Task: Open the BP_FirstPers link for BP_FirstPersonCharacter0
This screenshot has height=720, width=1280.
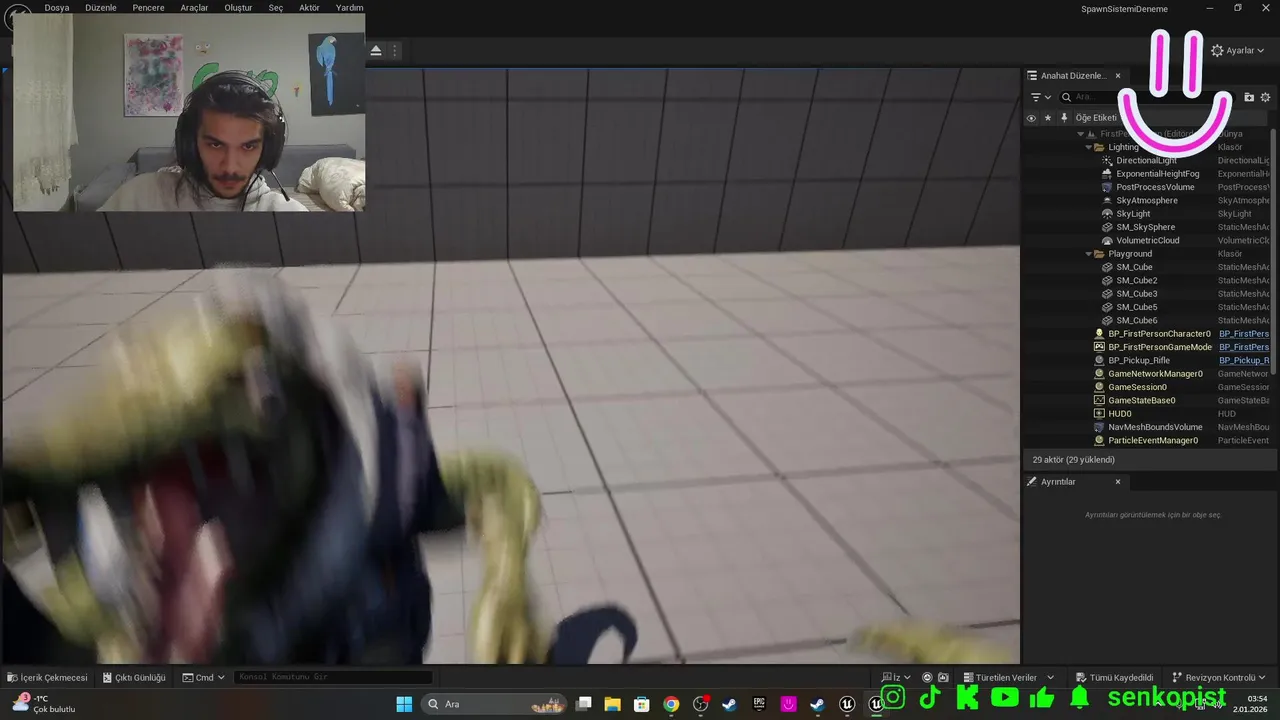Action: [1243, 334]
